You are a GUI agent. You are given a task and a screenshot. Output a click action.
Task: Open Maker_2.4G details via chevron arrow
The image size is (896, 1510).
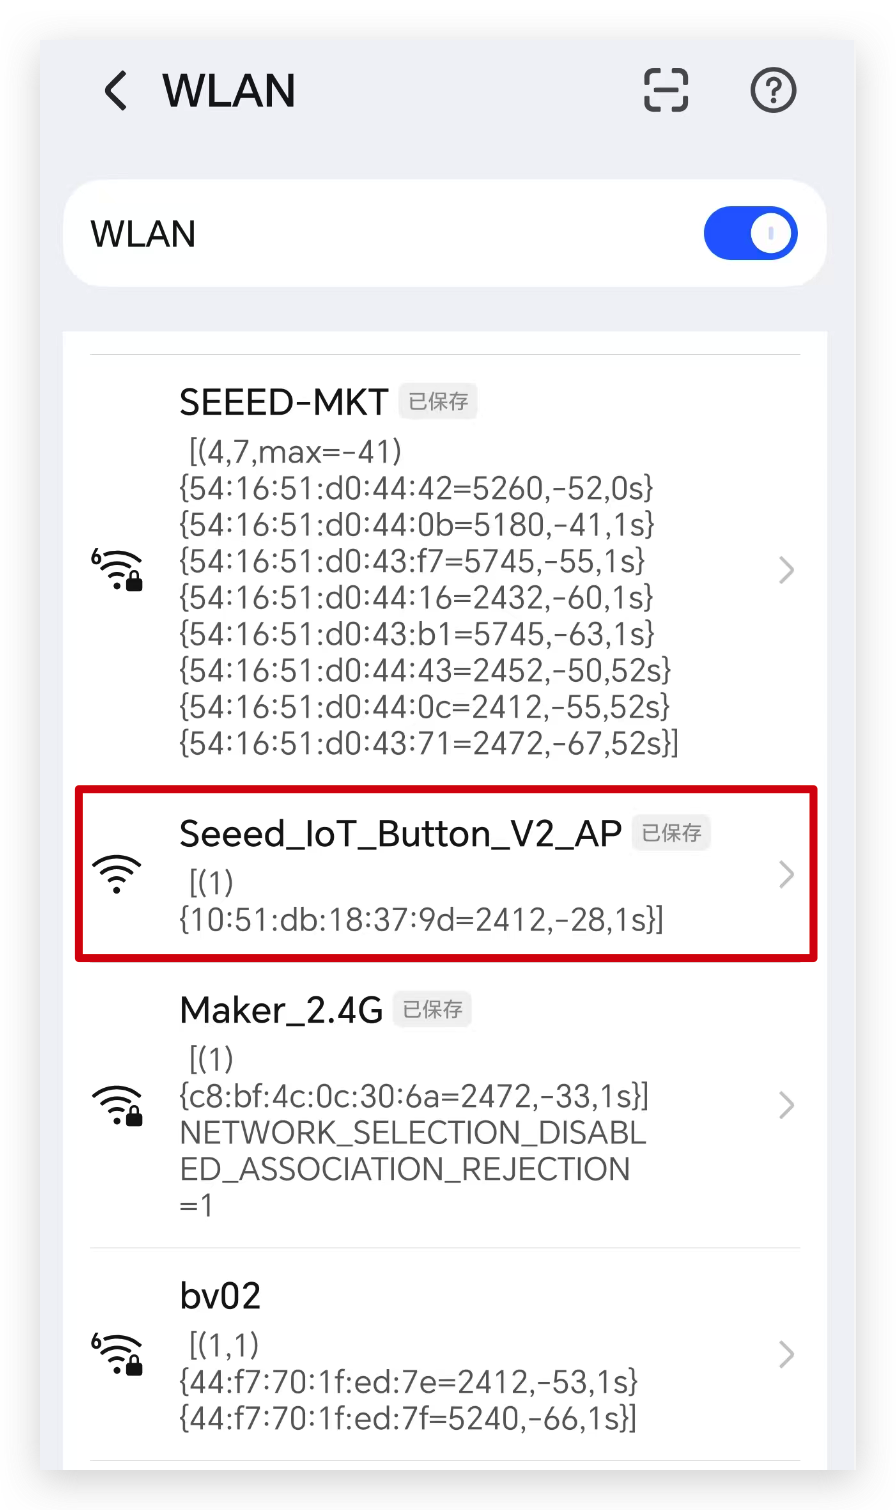click(x=787, y=1106)
